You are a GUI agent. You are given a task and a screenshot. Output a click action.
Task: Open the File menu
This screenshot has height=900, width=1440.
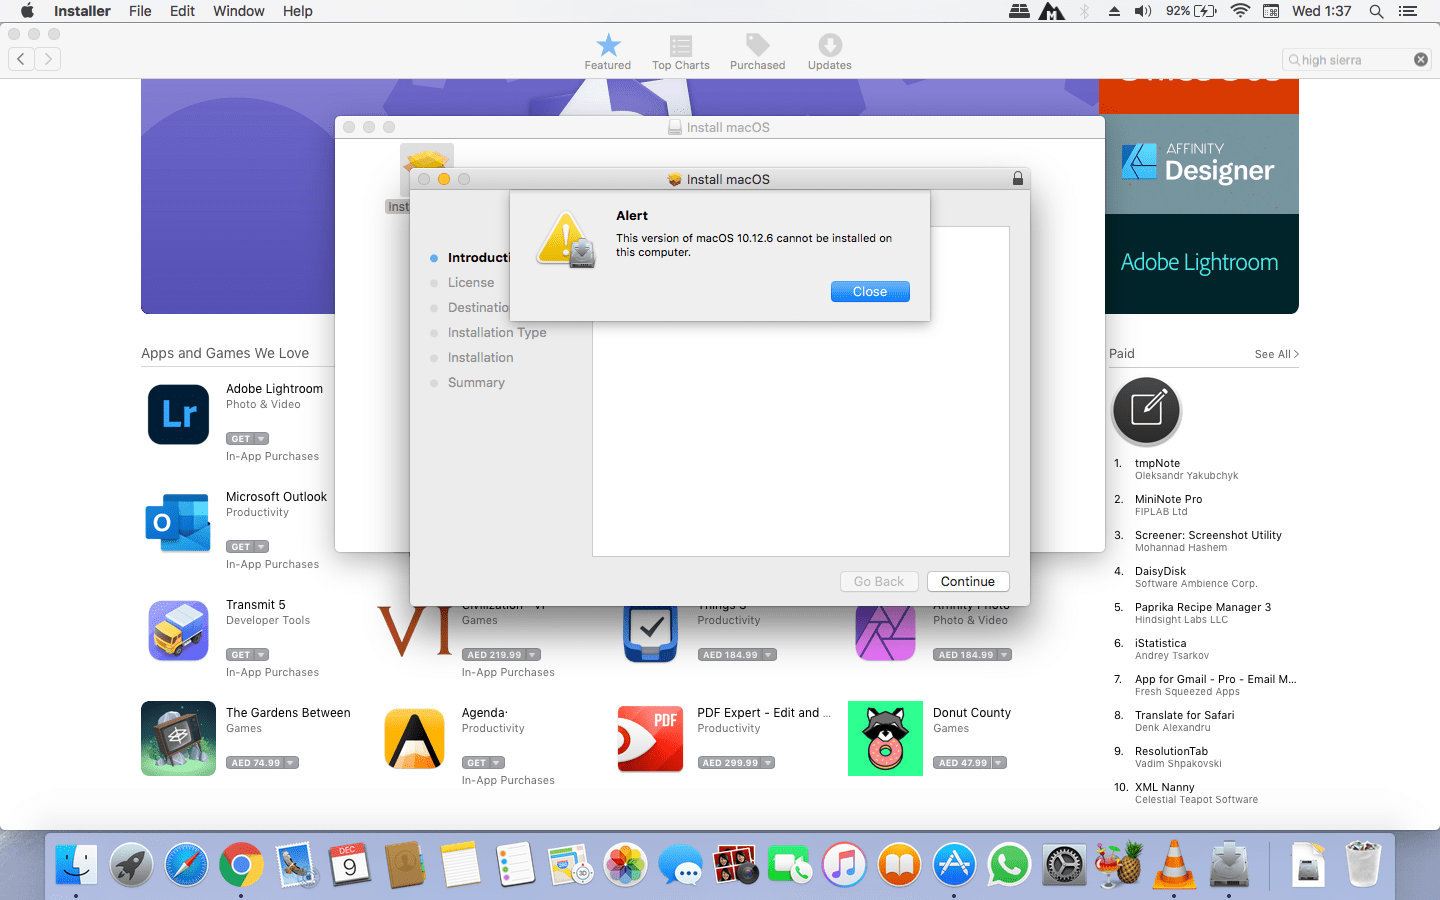(140, 11)
